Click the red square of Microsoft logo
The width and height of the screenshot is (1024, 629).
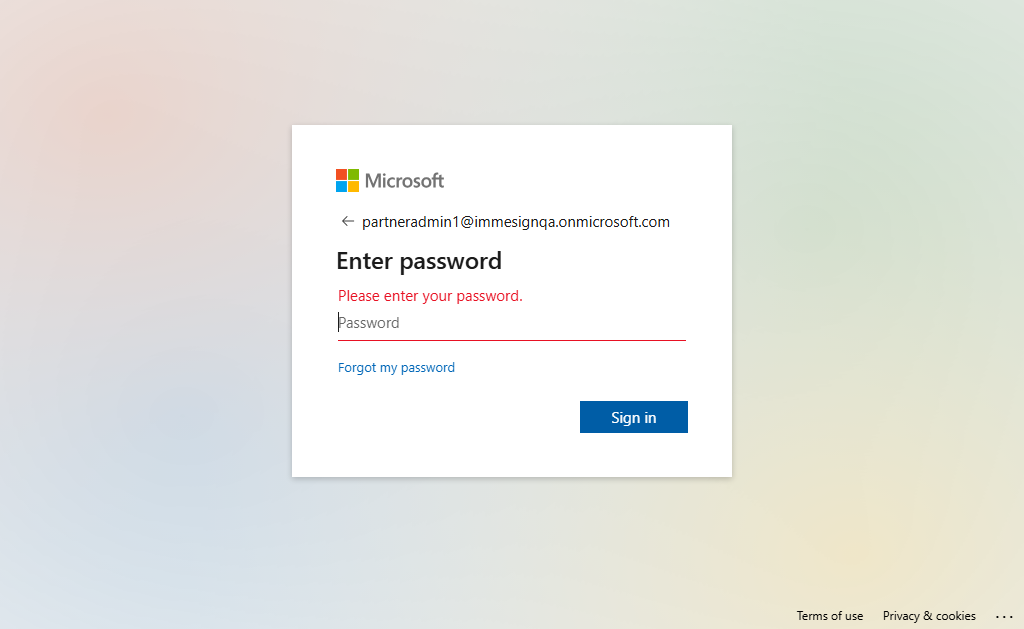(x=341, y=174)
